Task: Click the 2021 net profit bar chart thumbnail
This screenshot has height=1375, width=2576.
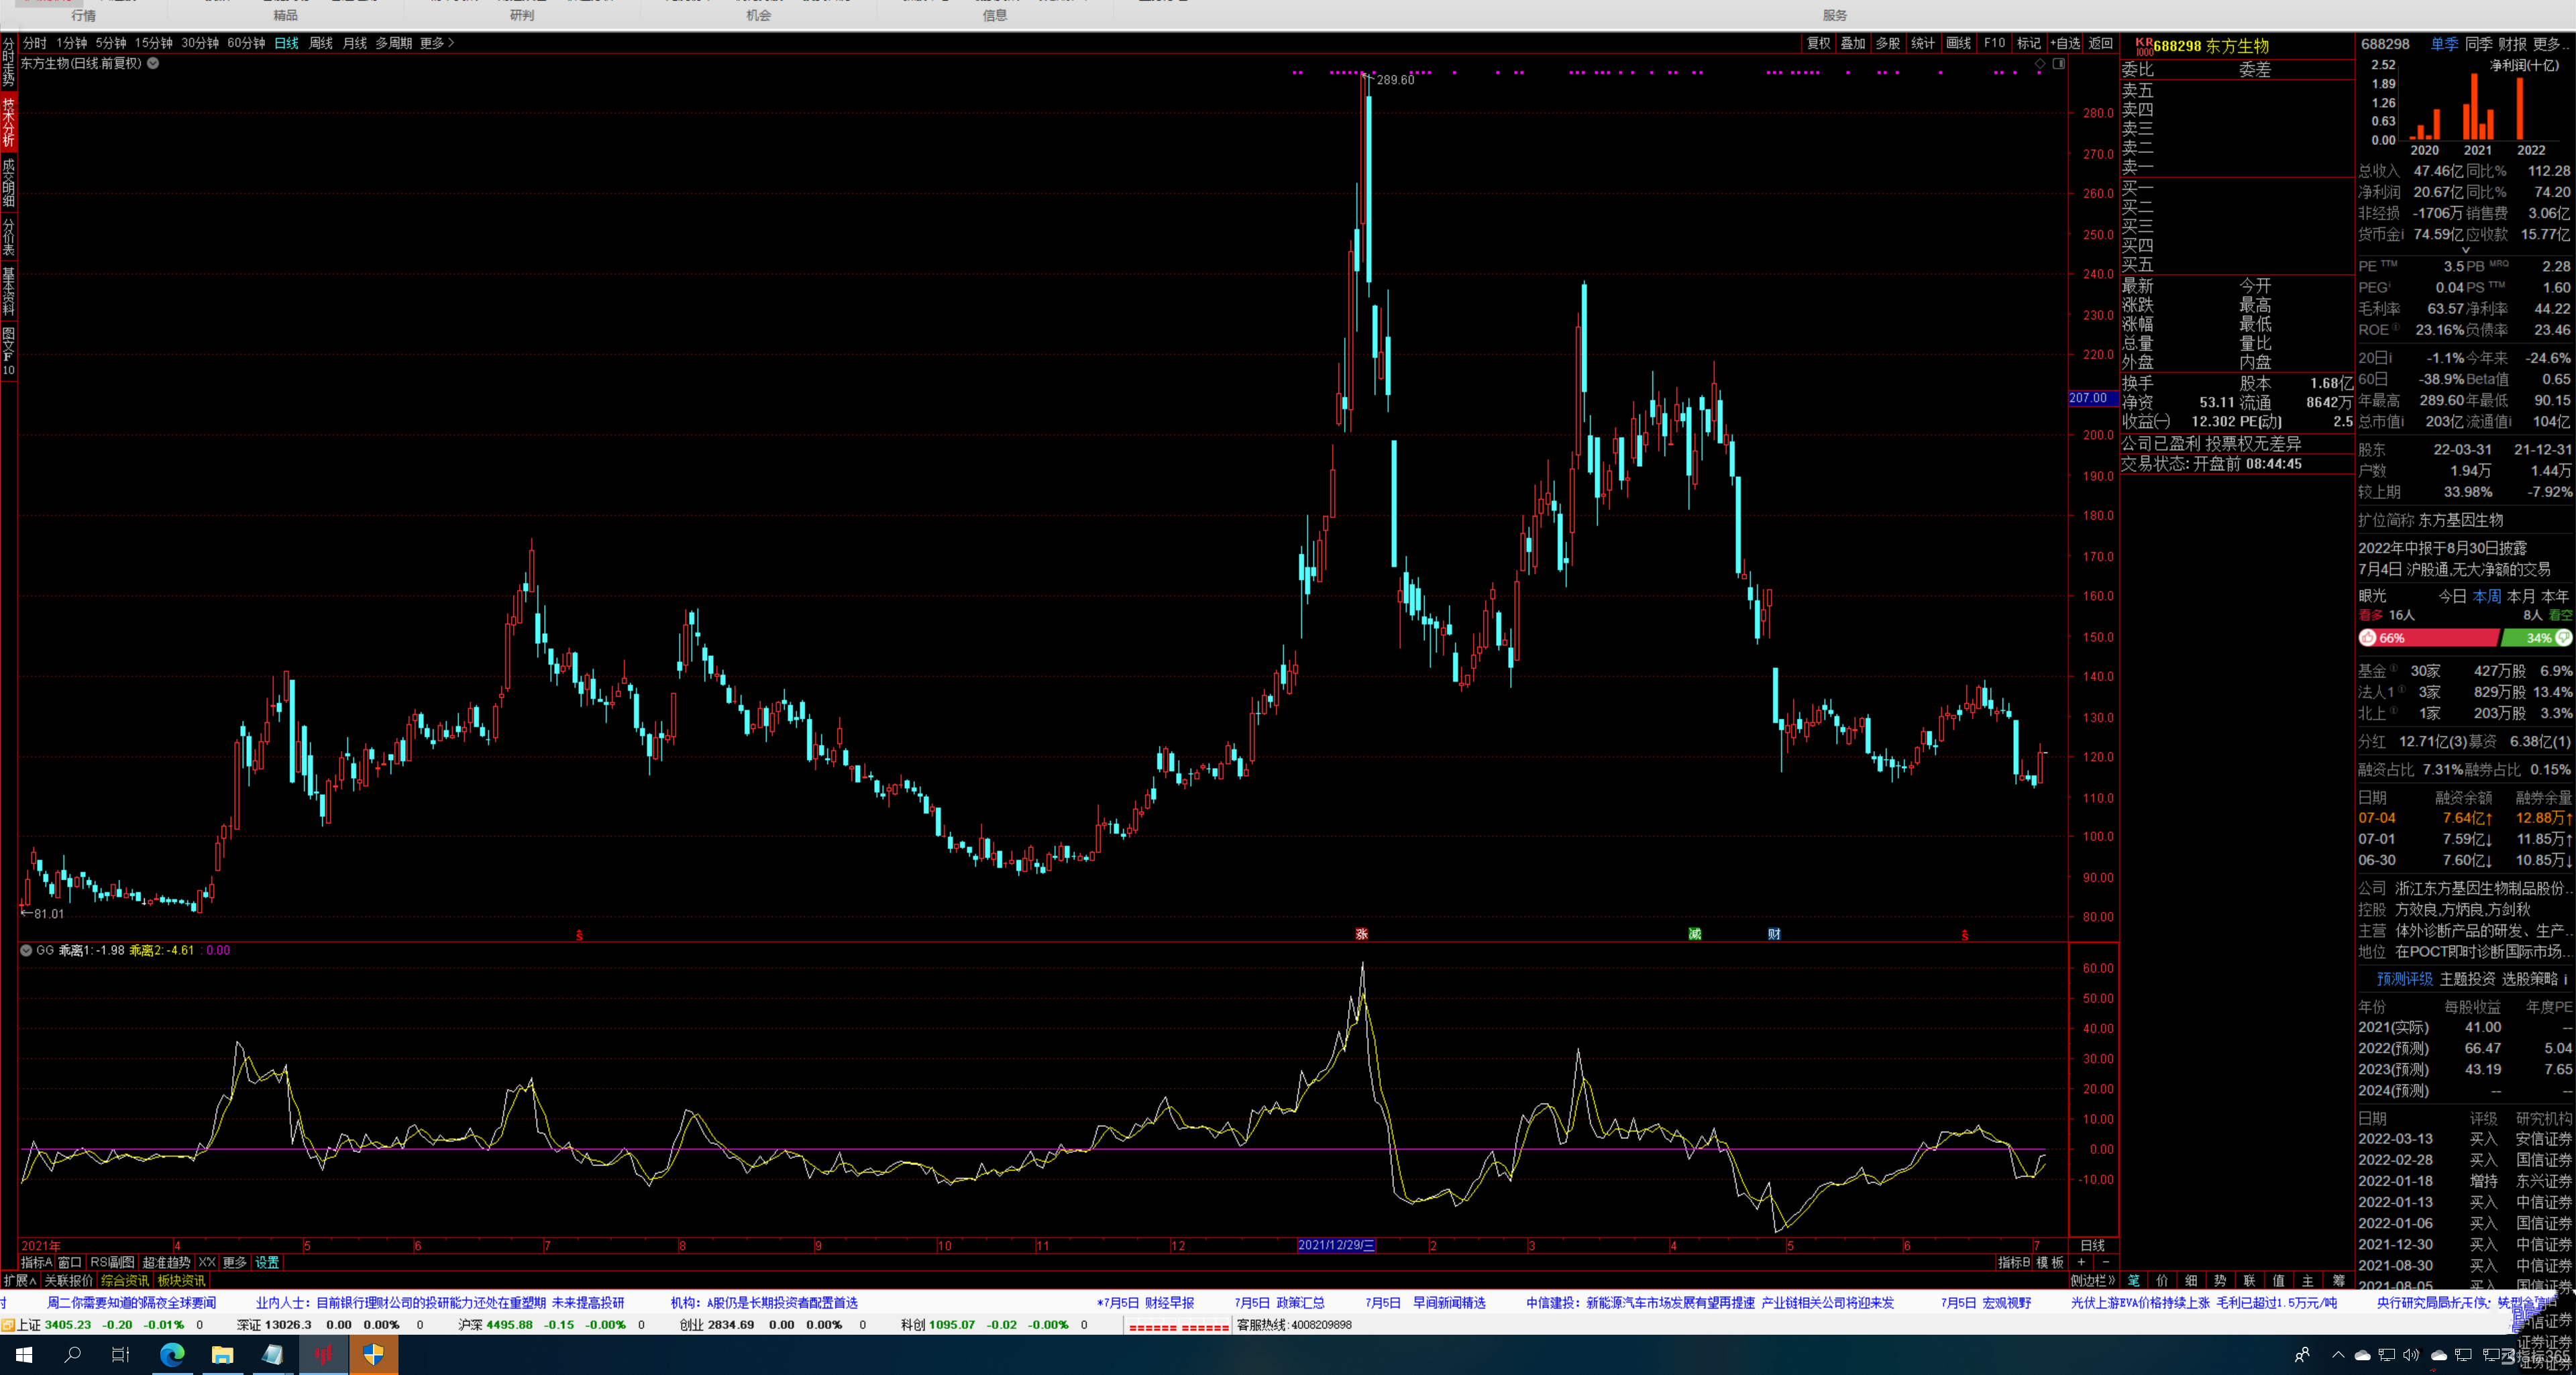Action: [2477, 106]
